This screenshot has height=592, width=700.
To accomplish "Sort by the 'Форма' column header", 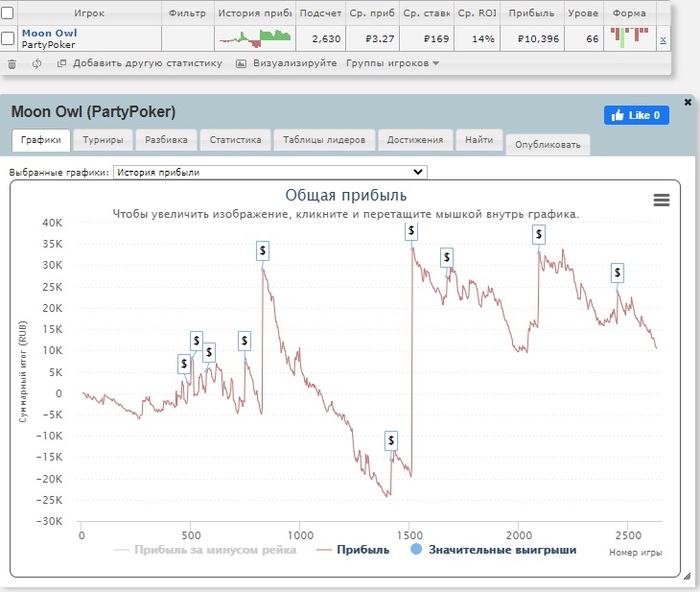I will pos(629,13).
